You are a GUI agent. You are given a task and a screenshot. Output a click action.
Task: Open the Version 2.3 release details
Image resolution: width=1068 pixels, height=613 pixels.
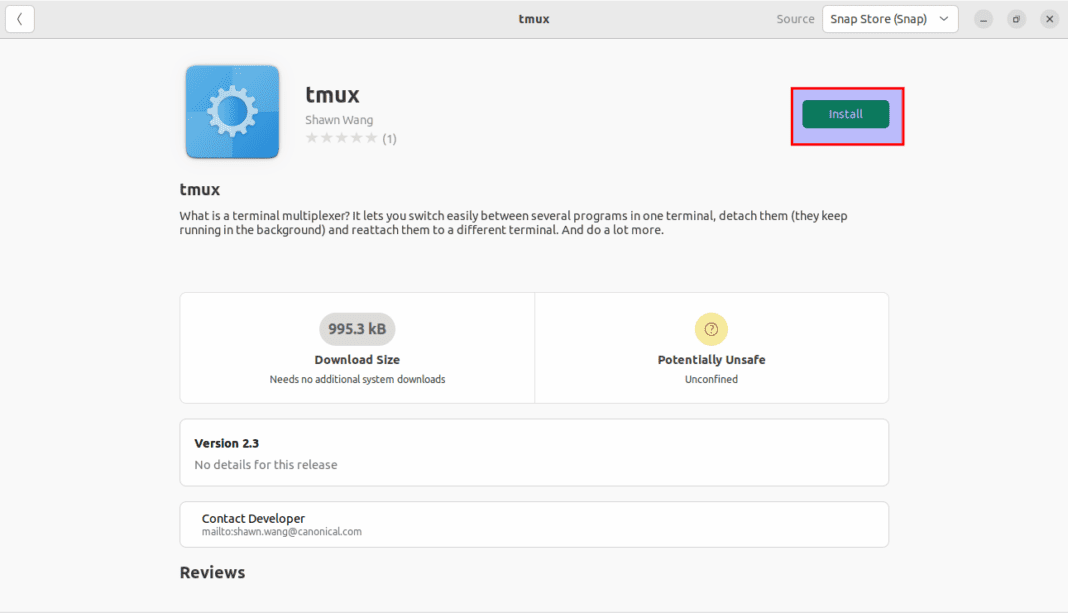534,453
